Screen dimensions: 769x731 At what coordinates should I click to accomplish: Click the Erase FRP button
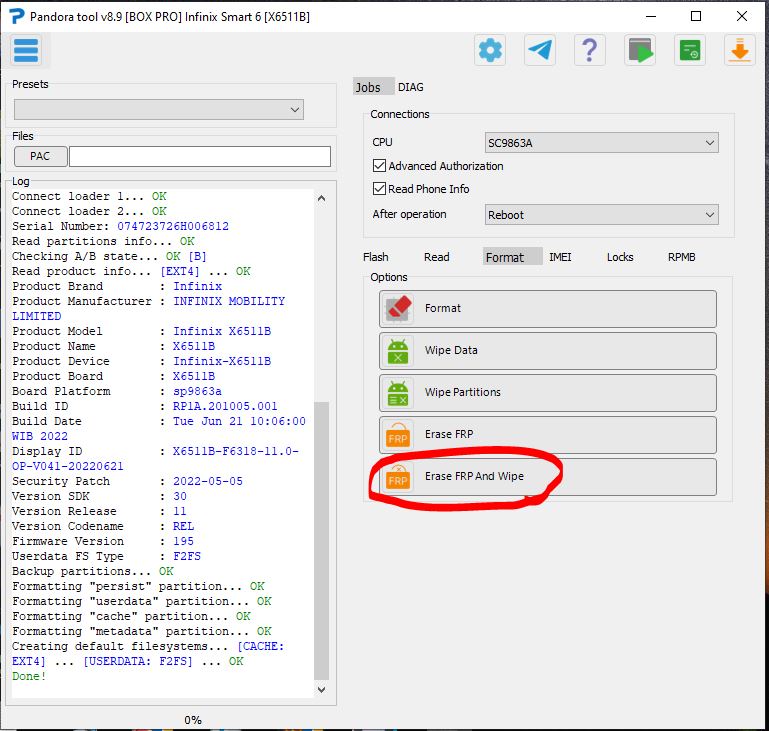coord(548,435)
